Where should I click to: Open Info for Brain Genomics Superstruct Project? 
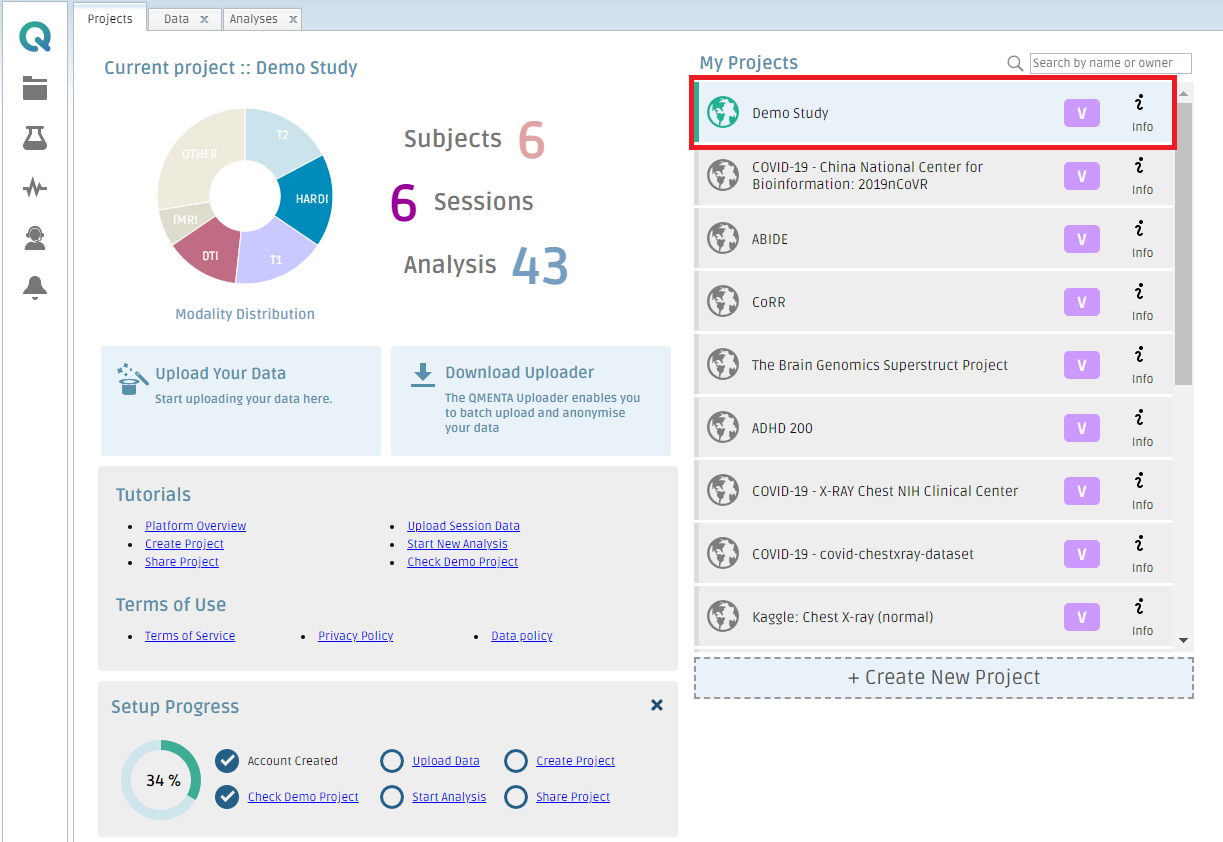click(1142, 366)
